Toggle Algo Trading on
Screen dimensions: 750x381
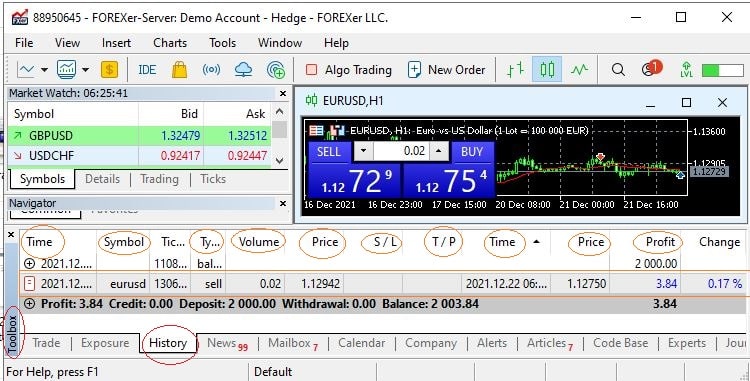(x=349, y=70)
